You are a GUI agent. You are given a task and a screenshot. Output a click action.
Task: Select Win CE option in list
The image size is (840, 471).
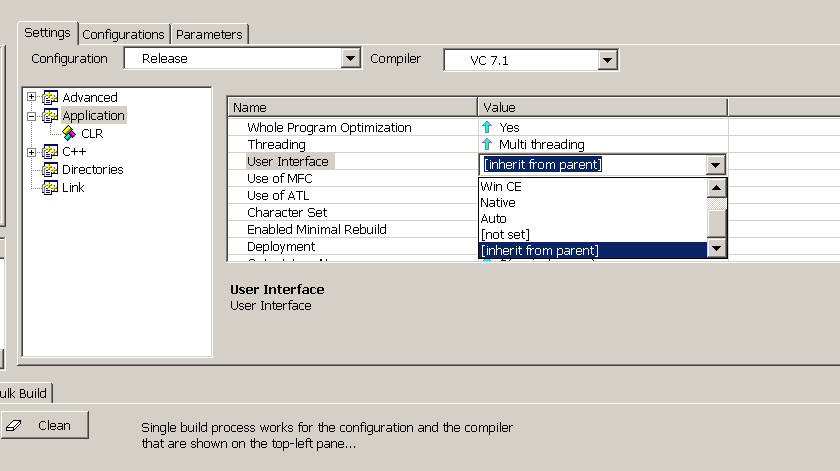coord(501,187)
